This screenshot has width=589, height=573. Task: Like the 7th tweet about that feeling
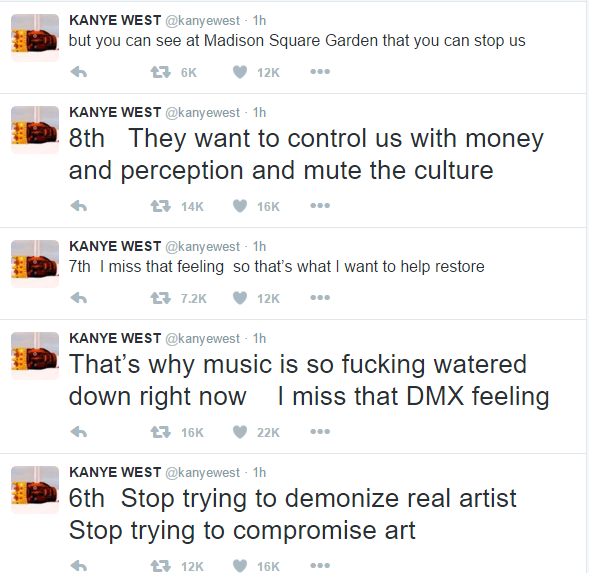[x=240, y=298]
